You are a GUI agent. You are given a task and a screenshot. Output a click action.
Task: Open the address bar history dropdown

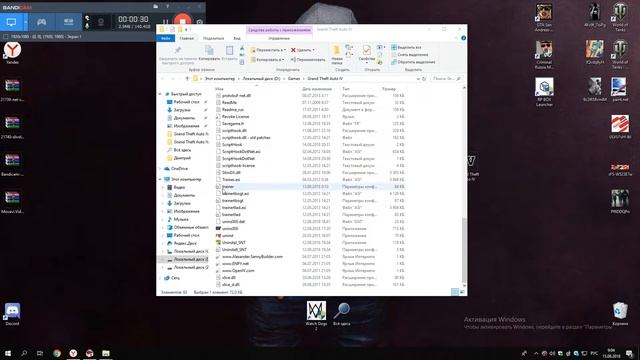coord(418,78)
